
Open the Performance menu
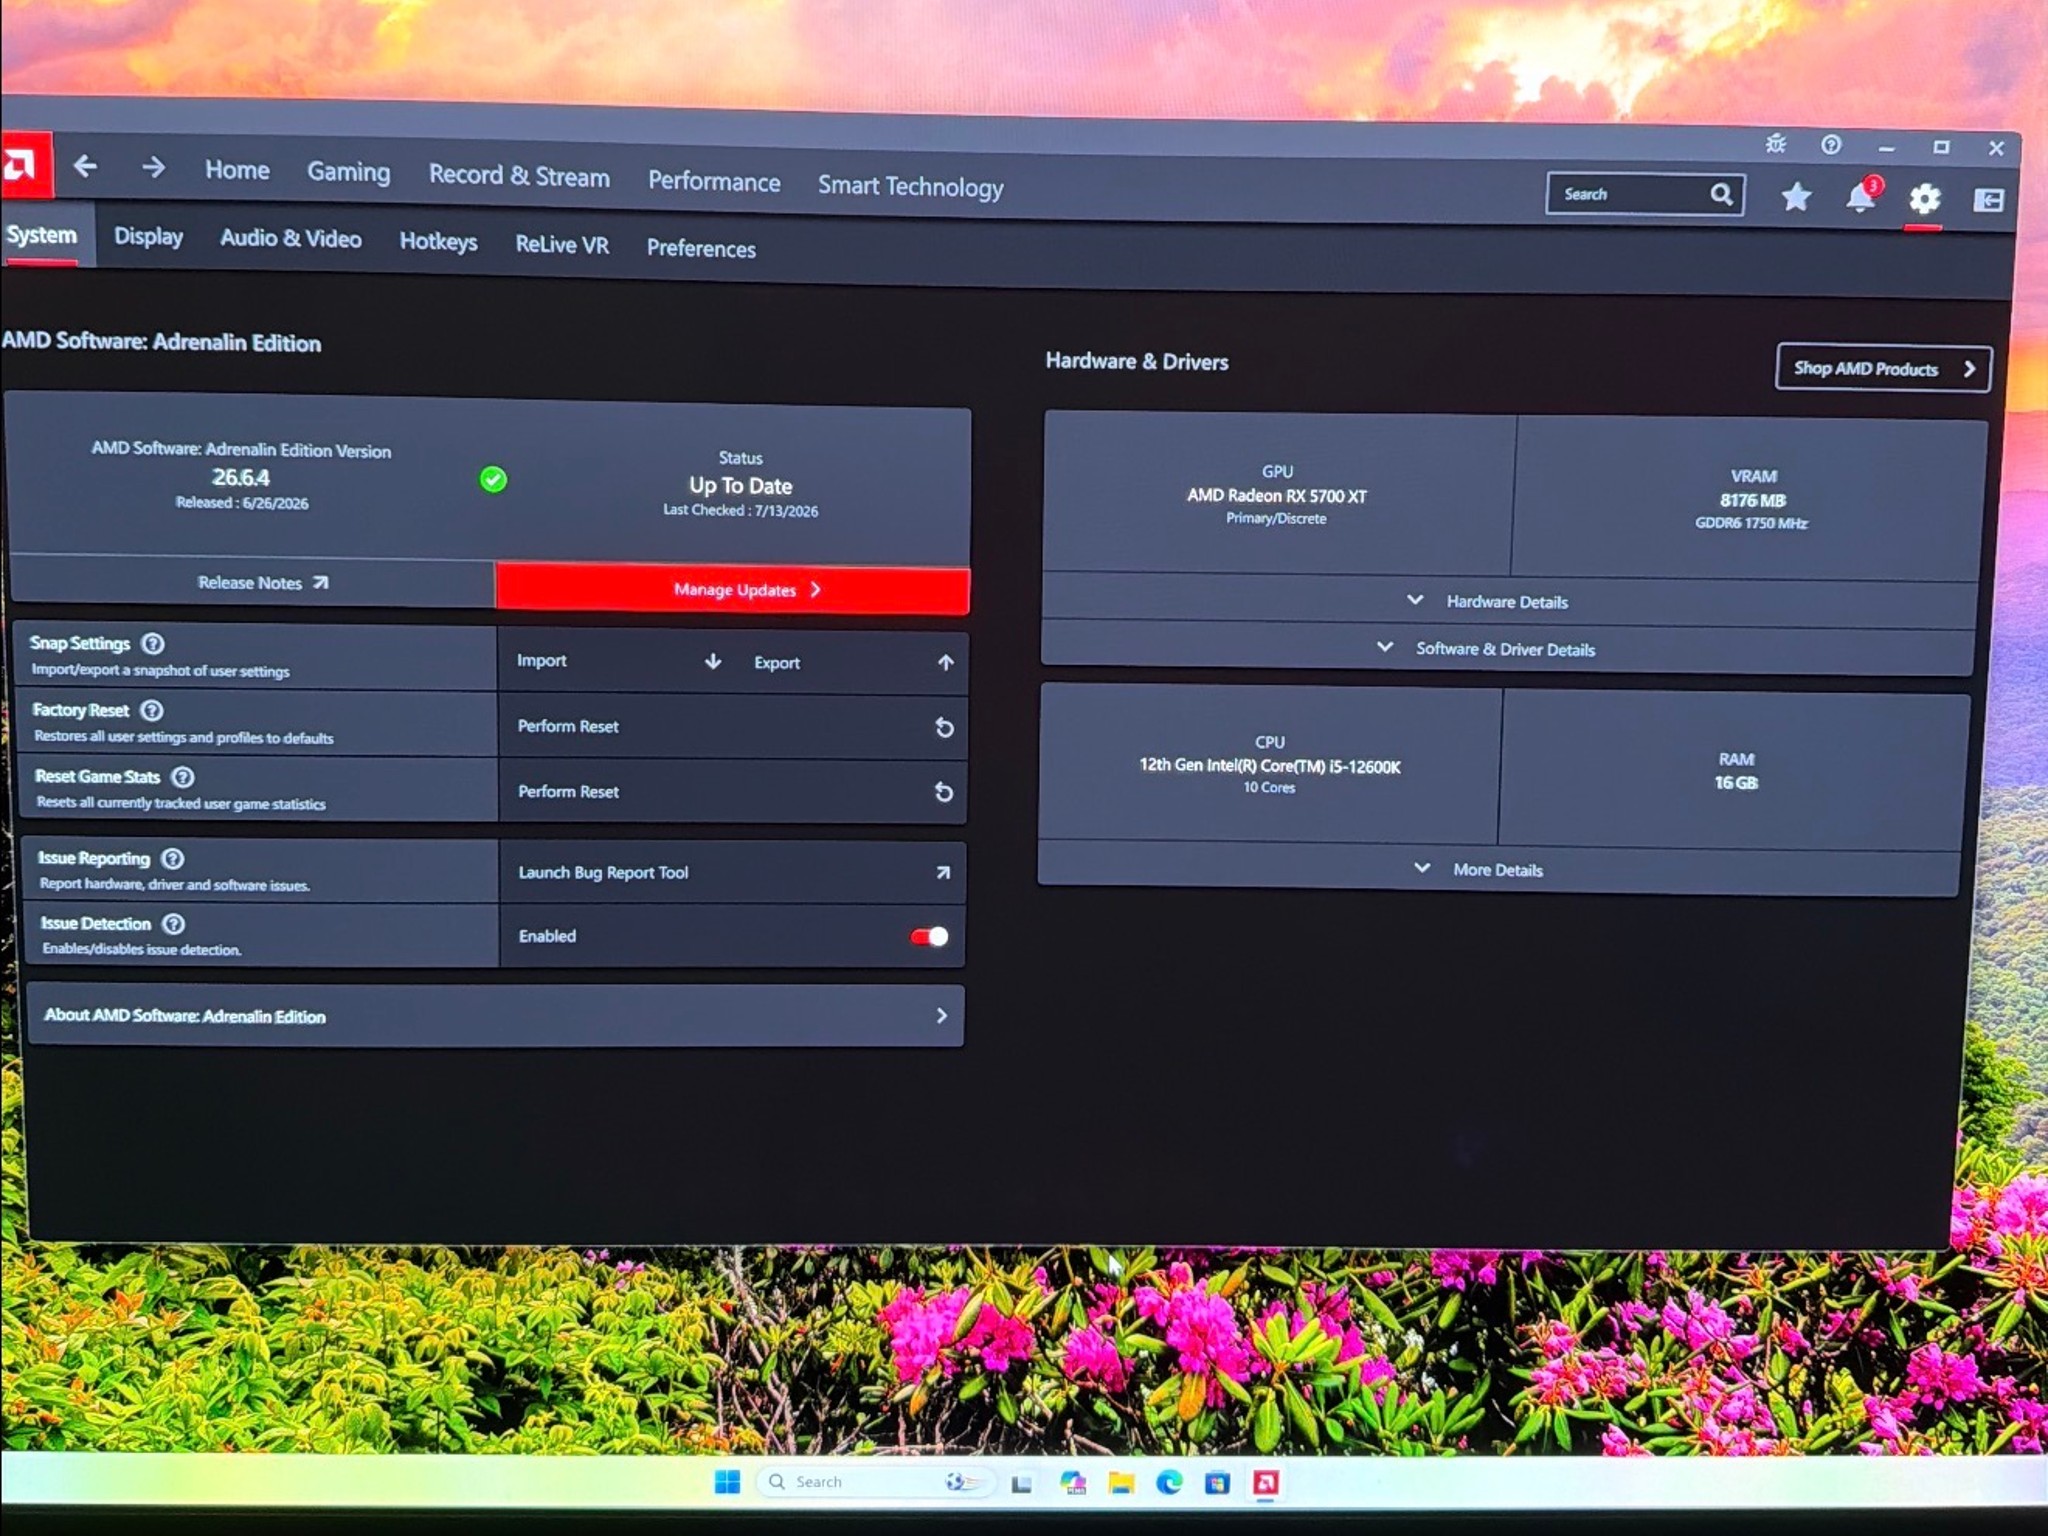coord(714,181)
